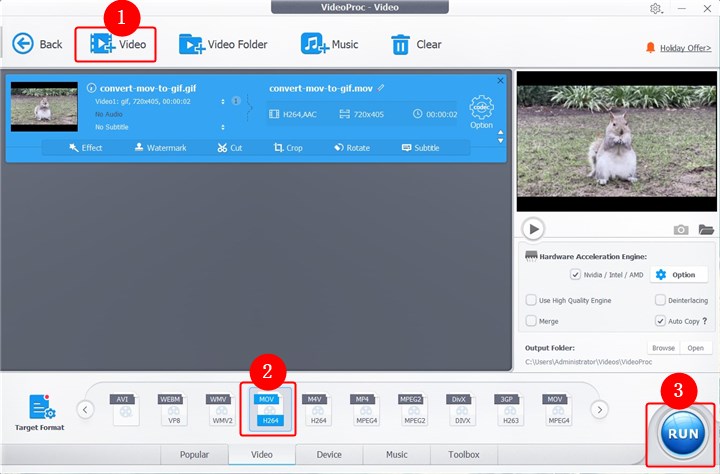720x474 pixels.
Task: Add a video with the Video button
Action: (118, 44)
